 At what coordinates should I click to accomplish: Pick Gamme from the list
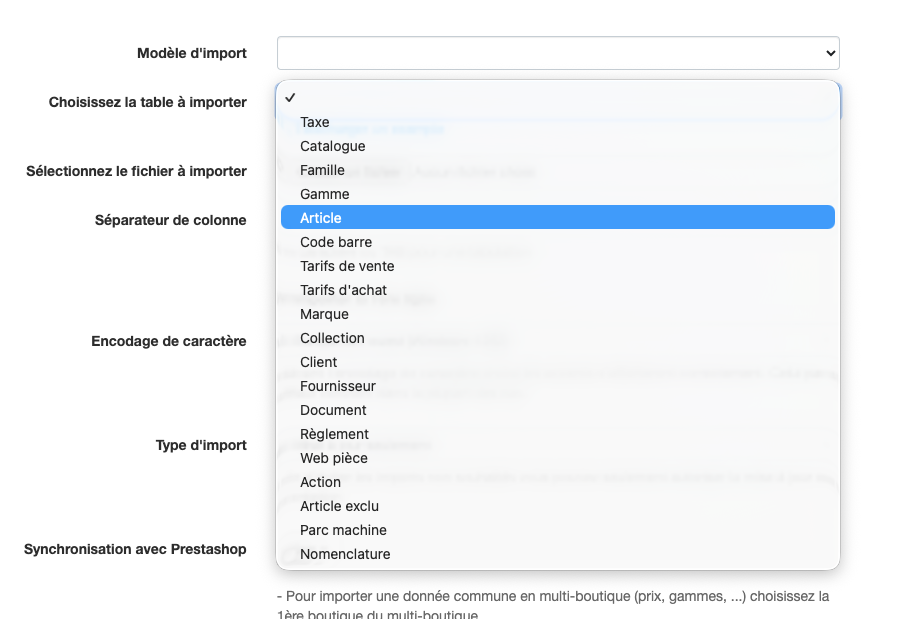pyautogui.click(x=325, y=194)
